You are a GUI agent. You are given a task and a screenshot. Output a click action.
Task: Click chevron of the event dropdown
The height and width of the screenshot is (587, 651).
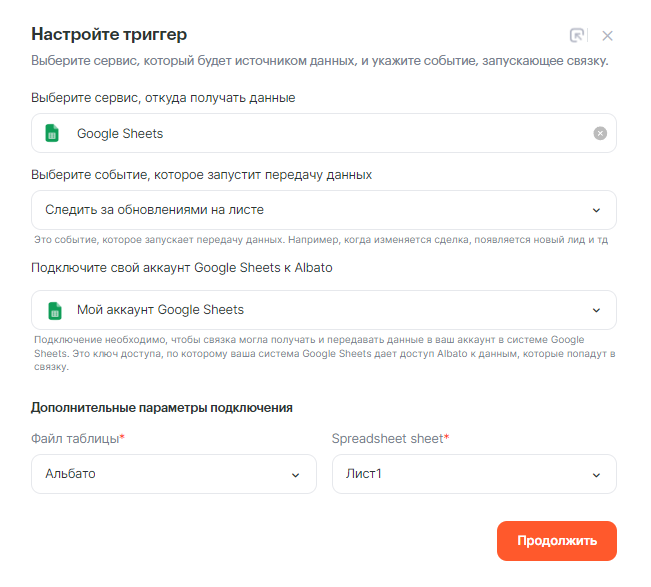[596, 210]
